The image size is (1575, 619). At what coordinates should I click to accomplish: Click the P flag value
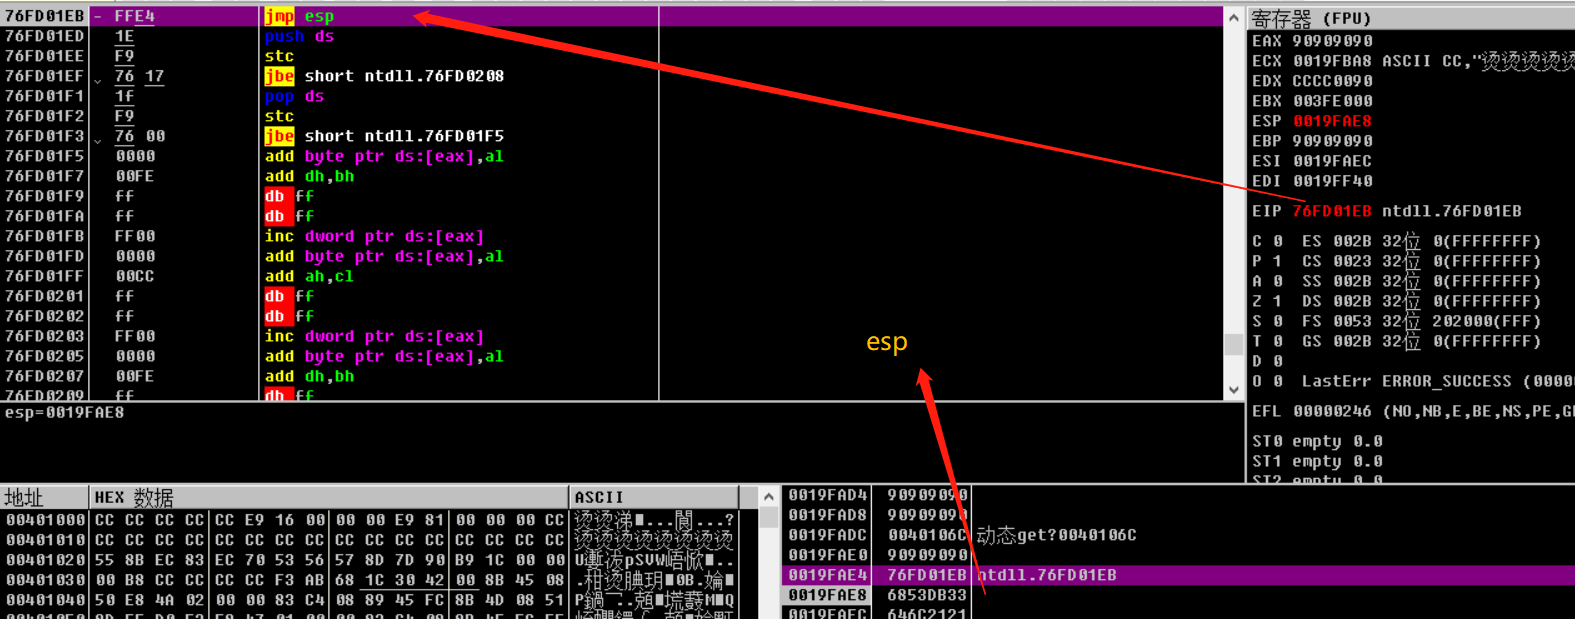coord(1277,261)
